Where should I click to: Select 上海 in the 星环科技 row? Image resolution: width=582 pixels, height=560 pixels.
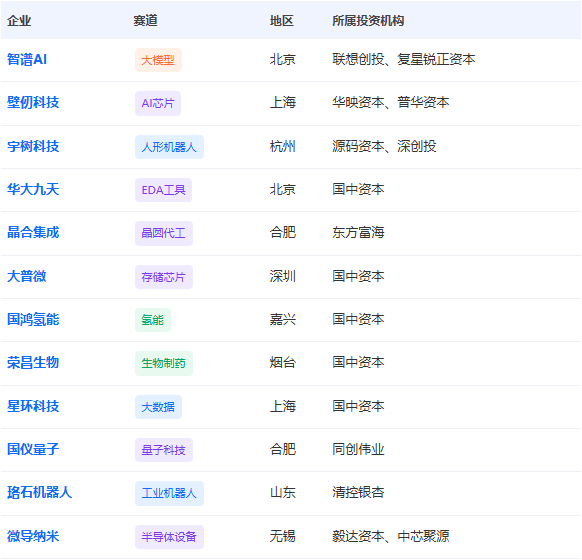(283, 406)
